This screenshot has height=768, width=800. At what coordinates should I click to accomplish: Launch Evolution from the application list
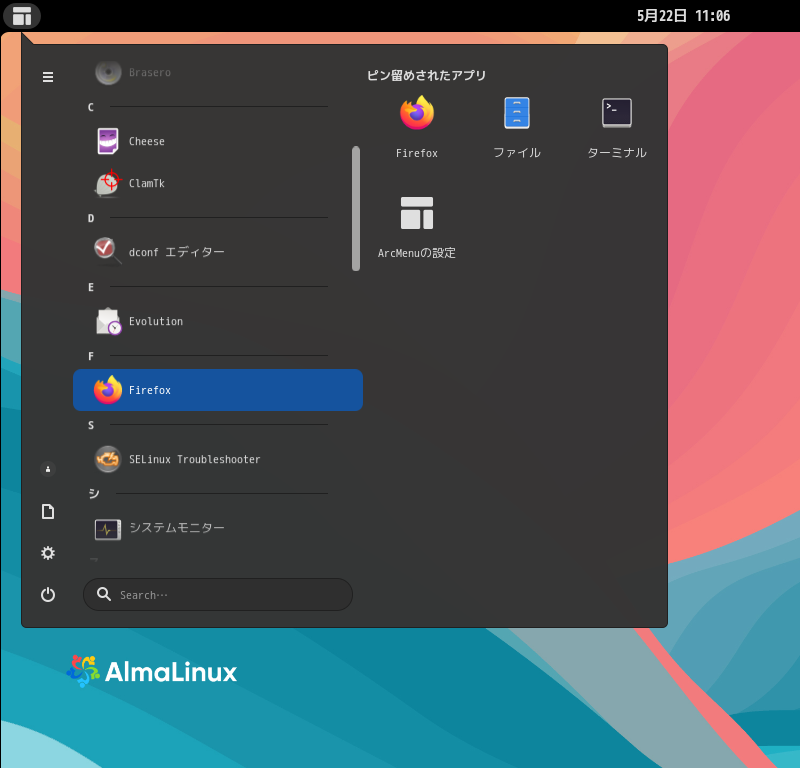tap(218, 321)
